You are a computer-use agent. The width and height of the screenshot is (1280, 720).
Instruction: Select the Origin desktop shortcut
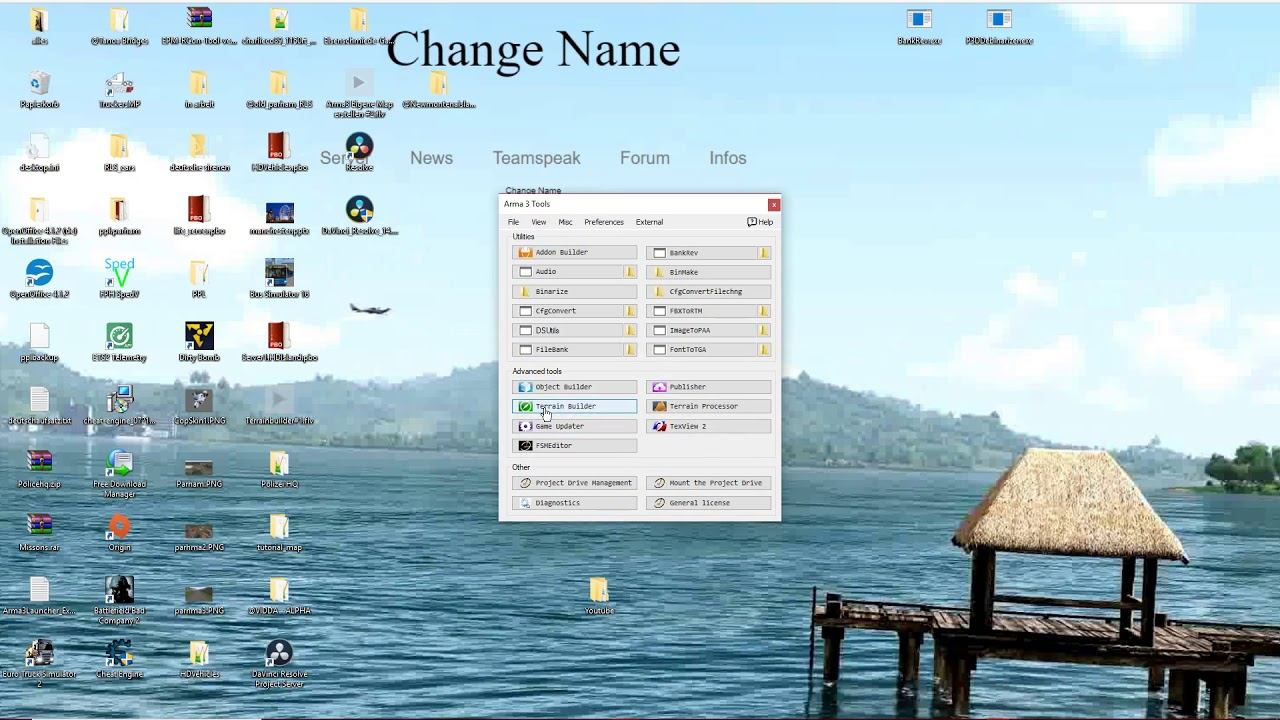click(119, 532)
